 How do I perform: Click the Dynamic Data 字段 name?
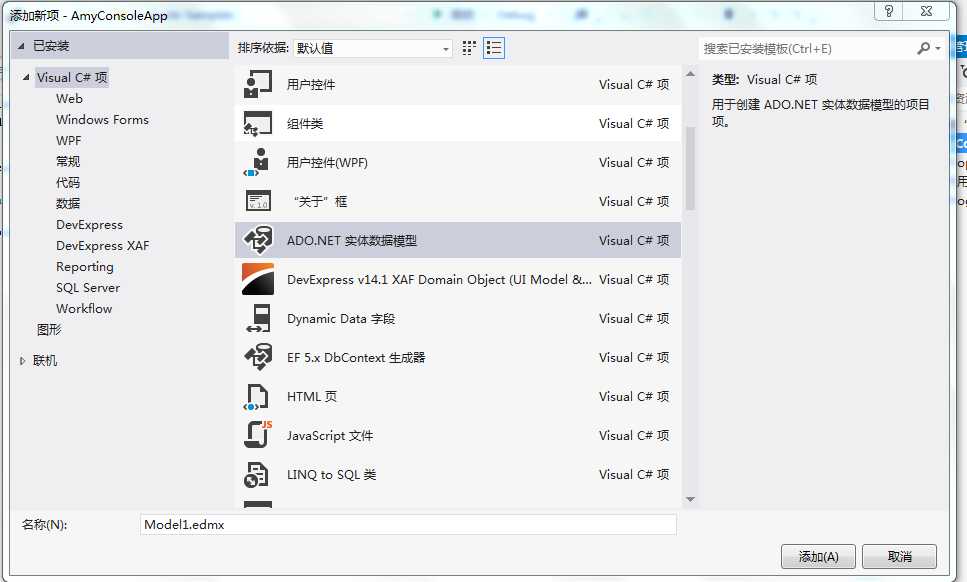point(340,318)
